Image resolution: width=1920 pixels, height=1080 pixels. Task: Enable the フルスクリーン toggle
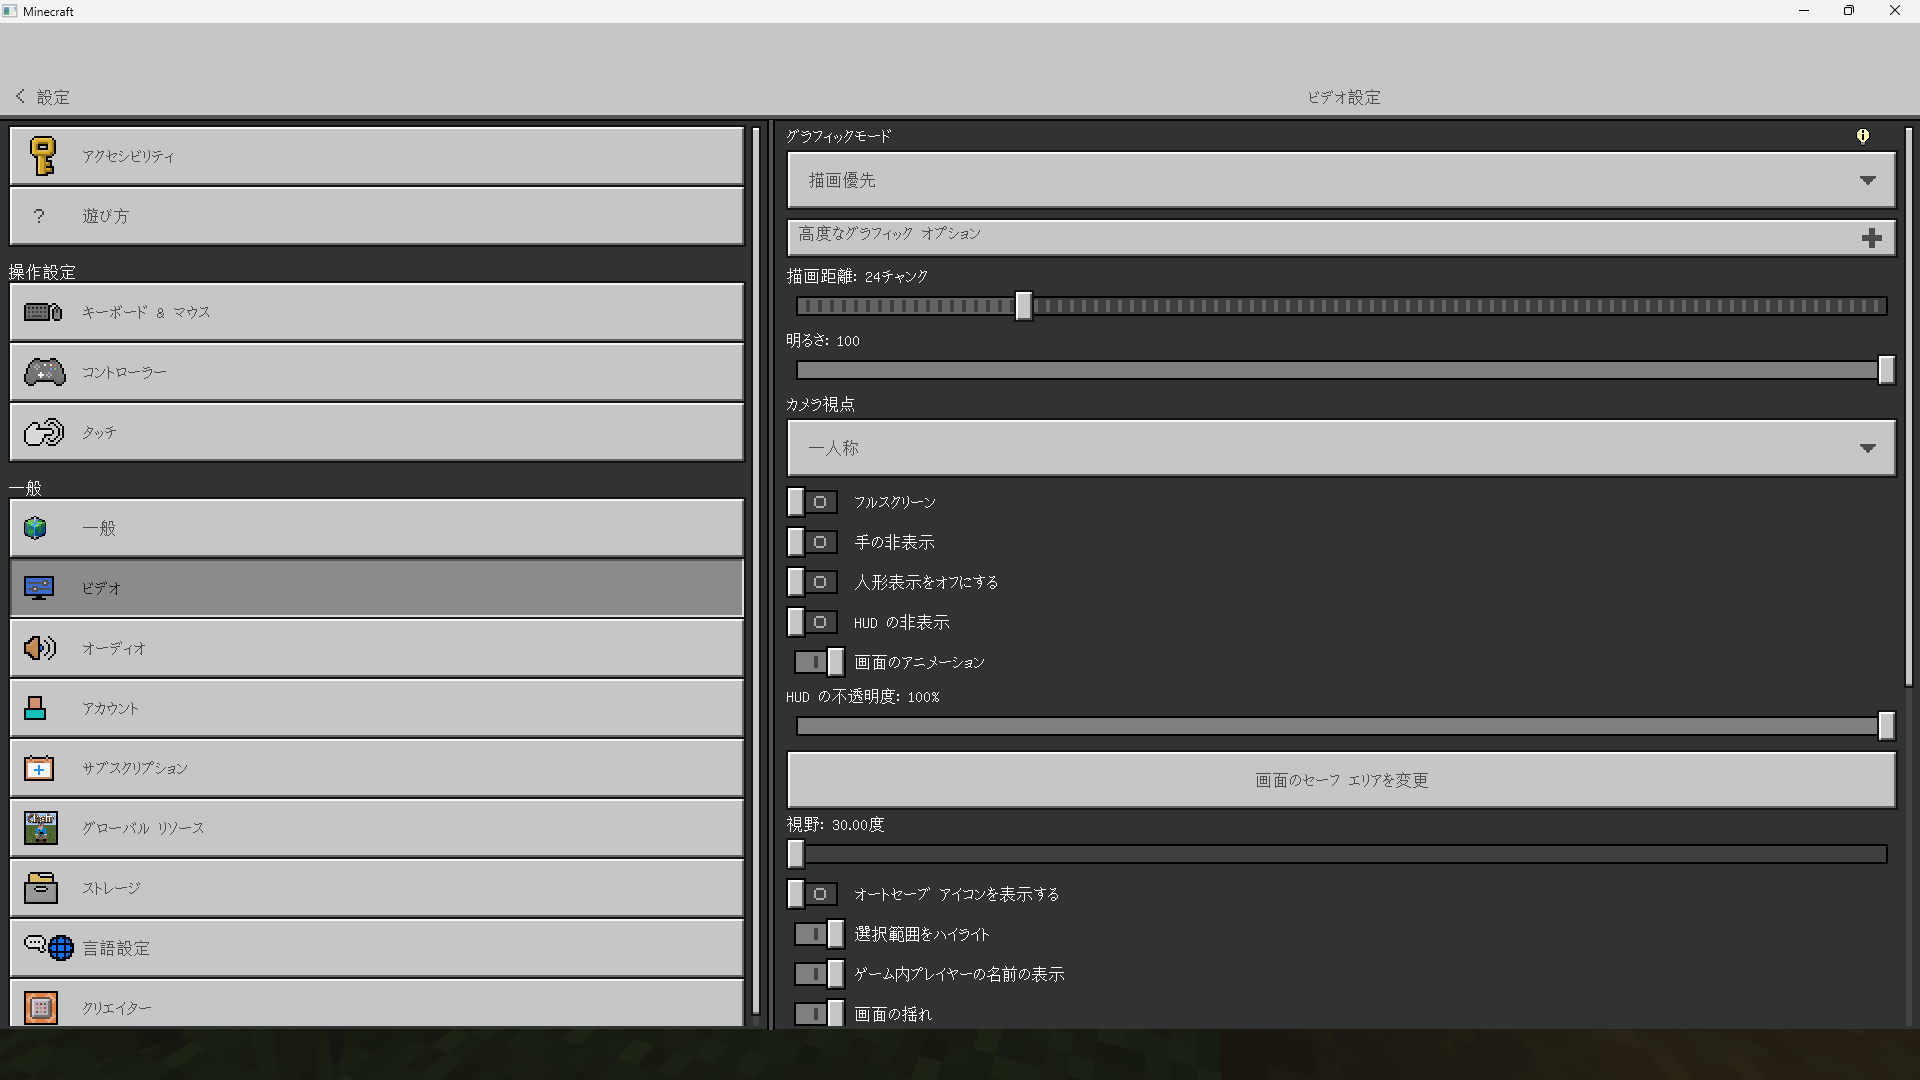(x=811, y=502)
